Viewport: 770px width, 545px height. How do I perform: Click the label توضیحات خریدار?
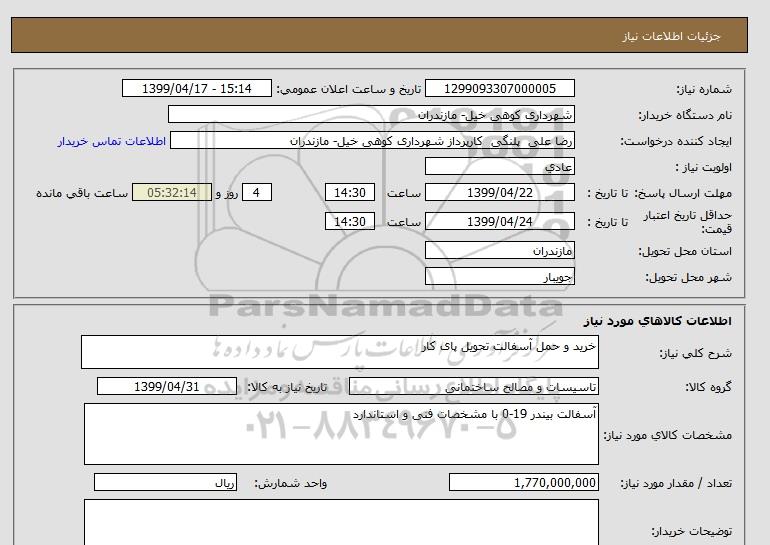pos(691,532)
